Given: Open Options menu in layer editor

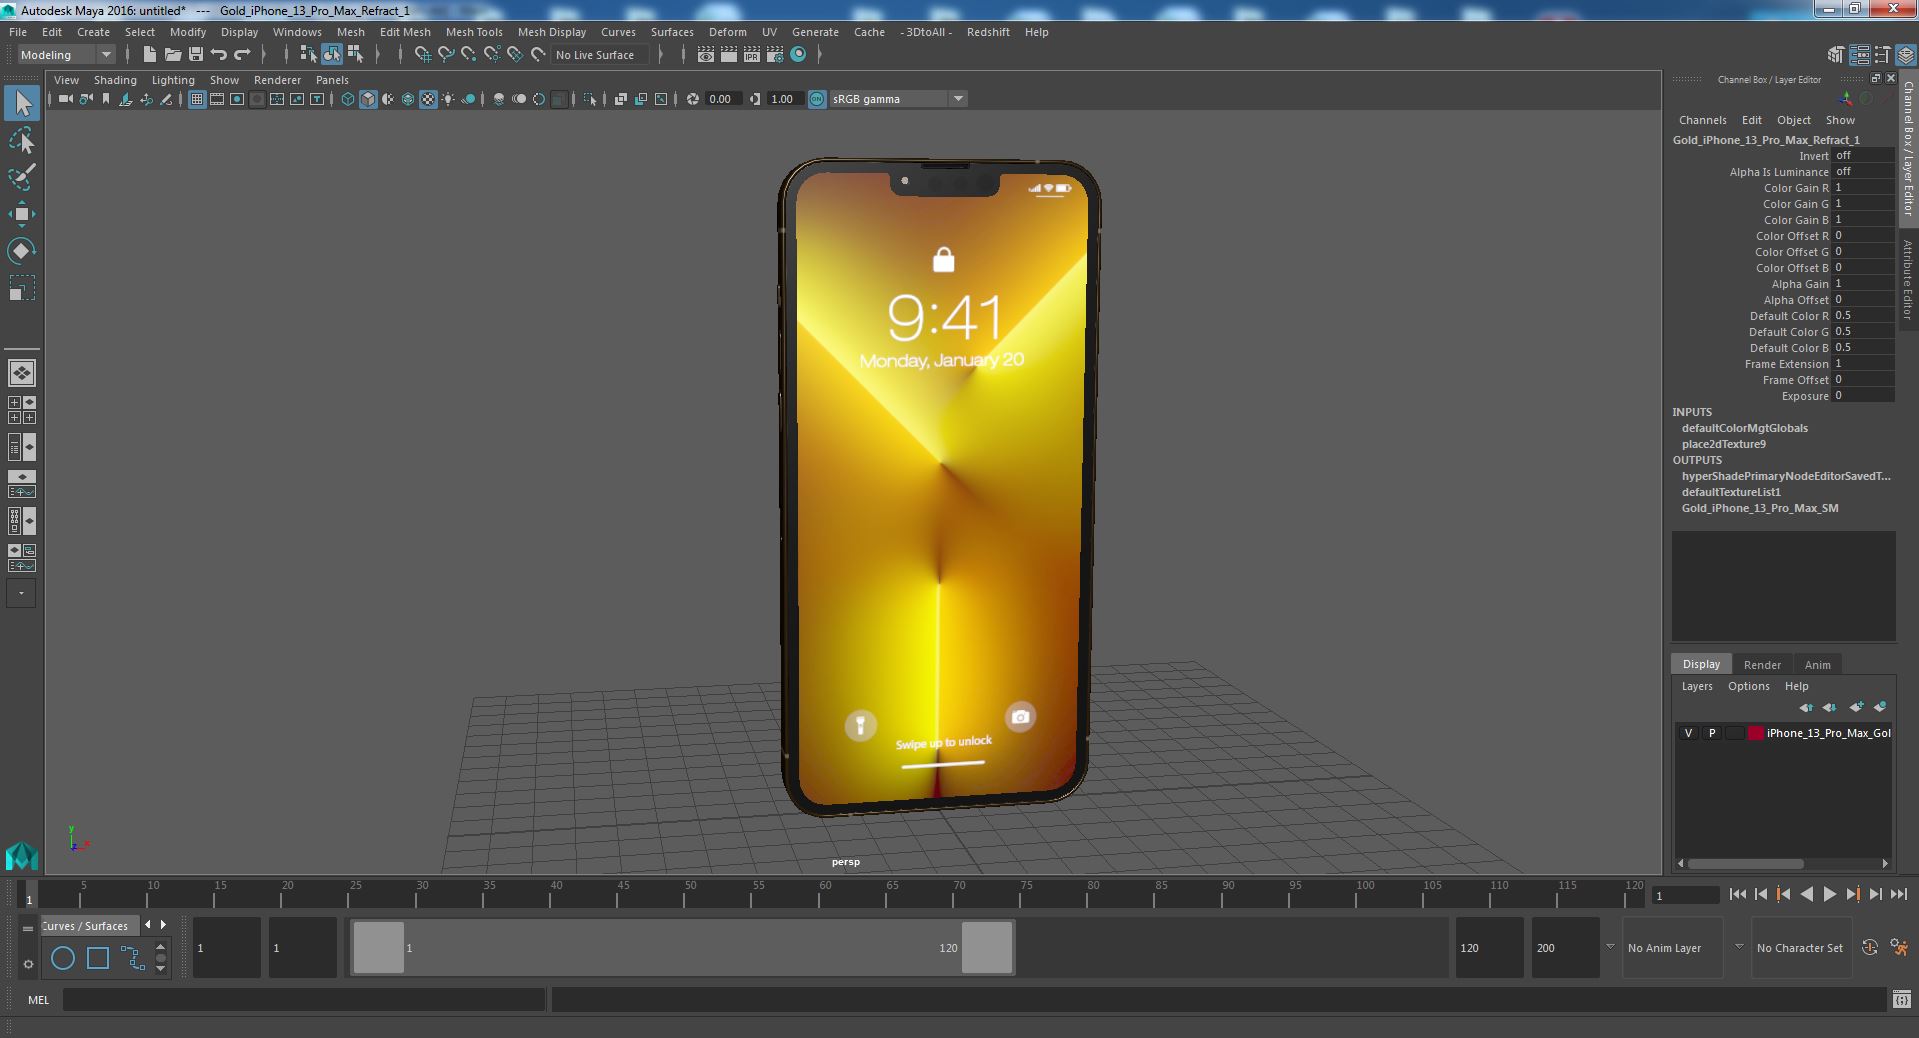Looking at the screenshot, I should click(1748, 686).
